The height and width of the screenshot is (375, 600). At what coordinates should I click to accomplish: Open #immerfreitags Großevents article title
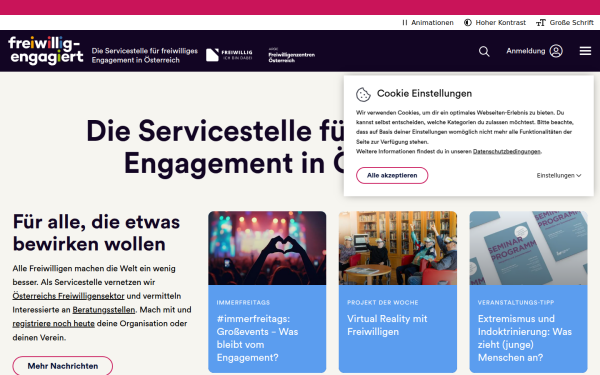[x=258, y=338]
